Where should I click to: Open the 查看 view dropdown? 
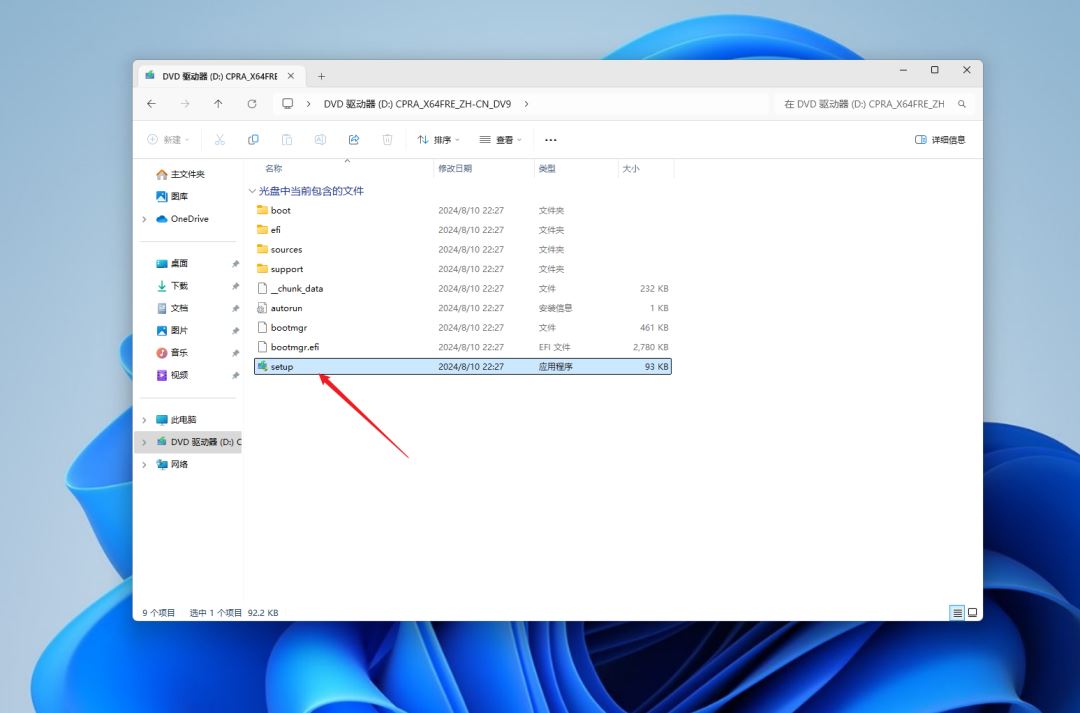(500, 140)
